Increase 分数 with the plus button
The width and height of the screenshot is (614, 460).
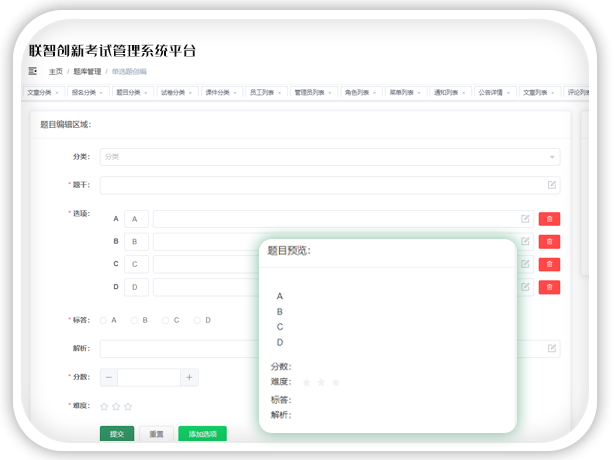[x=189, y=377]
